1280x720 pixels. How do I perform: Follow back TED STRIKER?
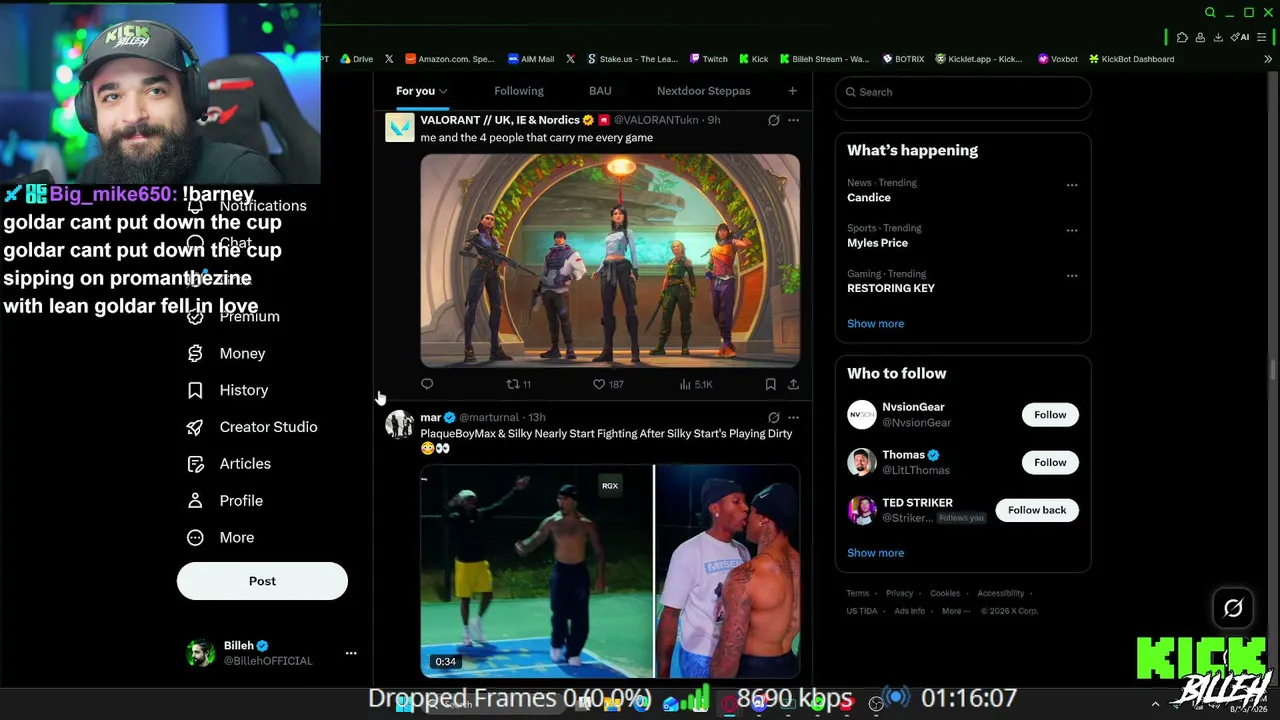(1037, 510)
